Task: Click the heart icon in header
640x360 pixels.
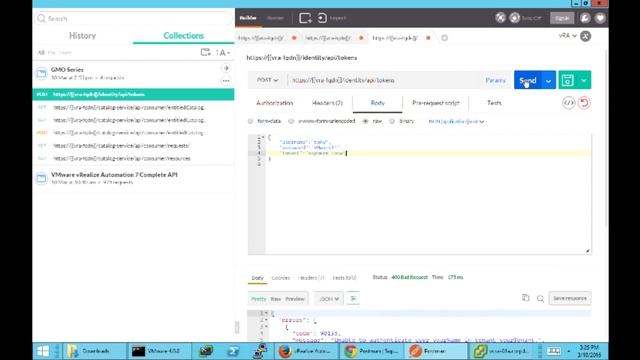Action: tap(600, 18)
